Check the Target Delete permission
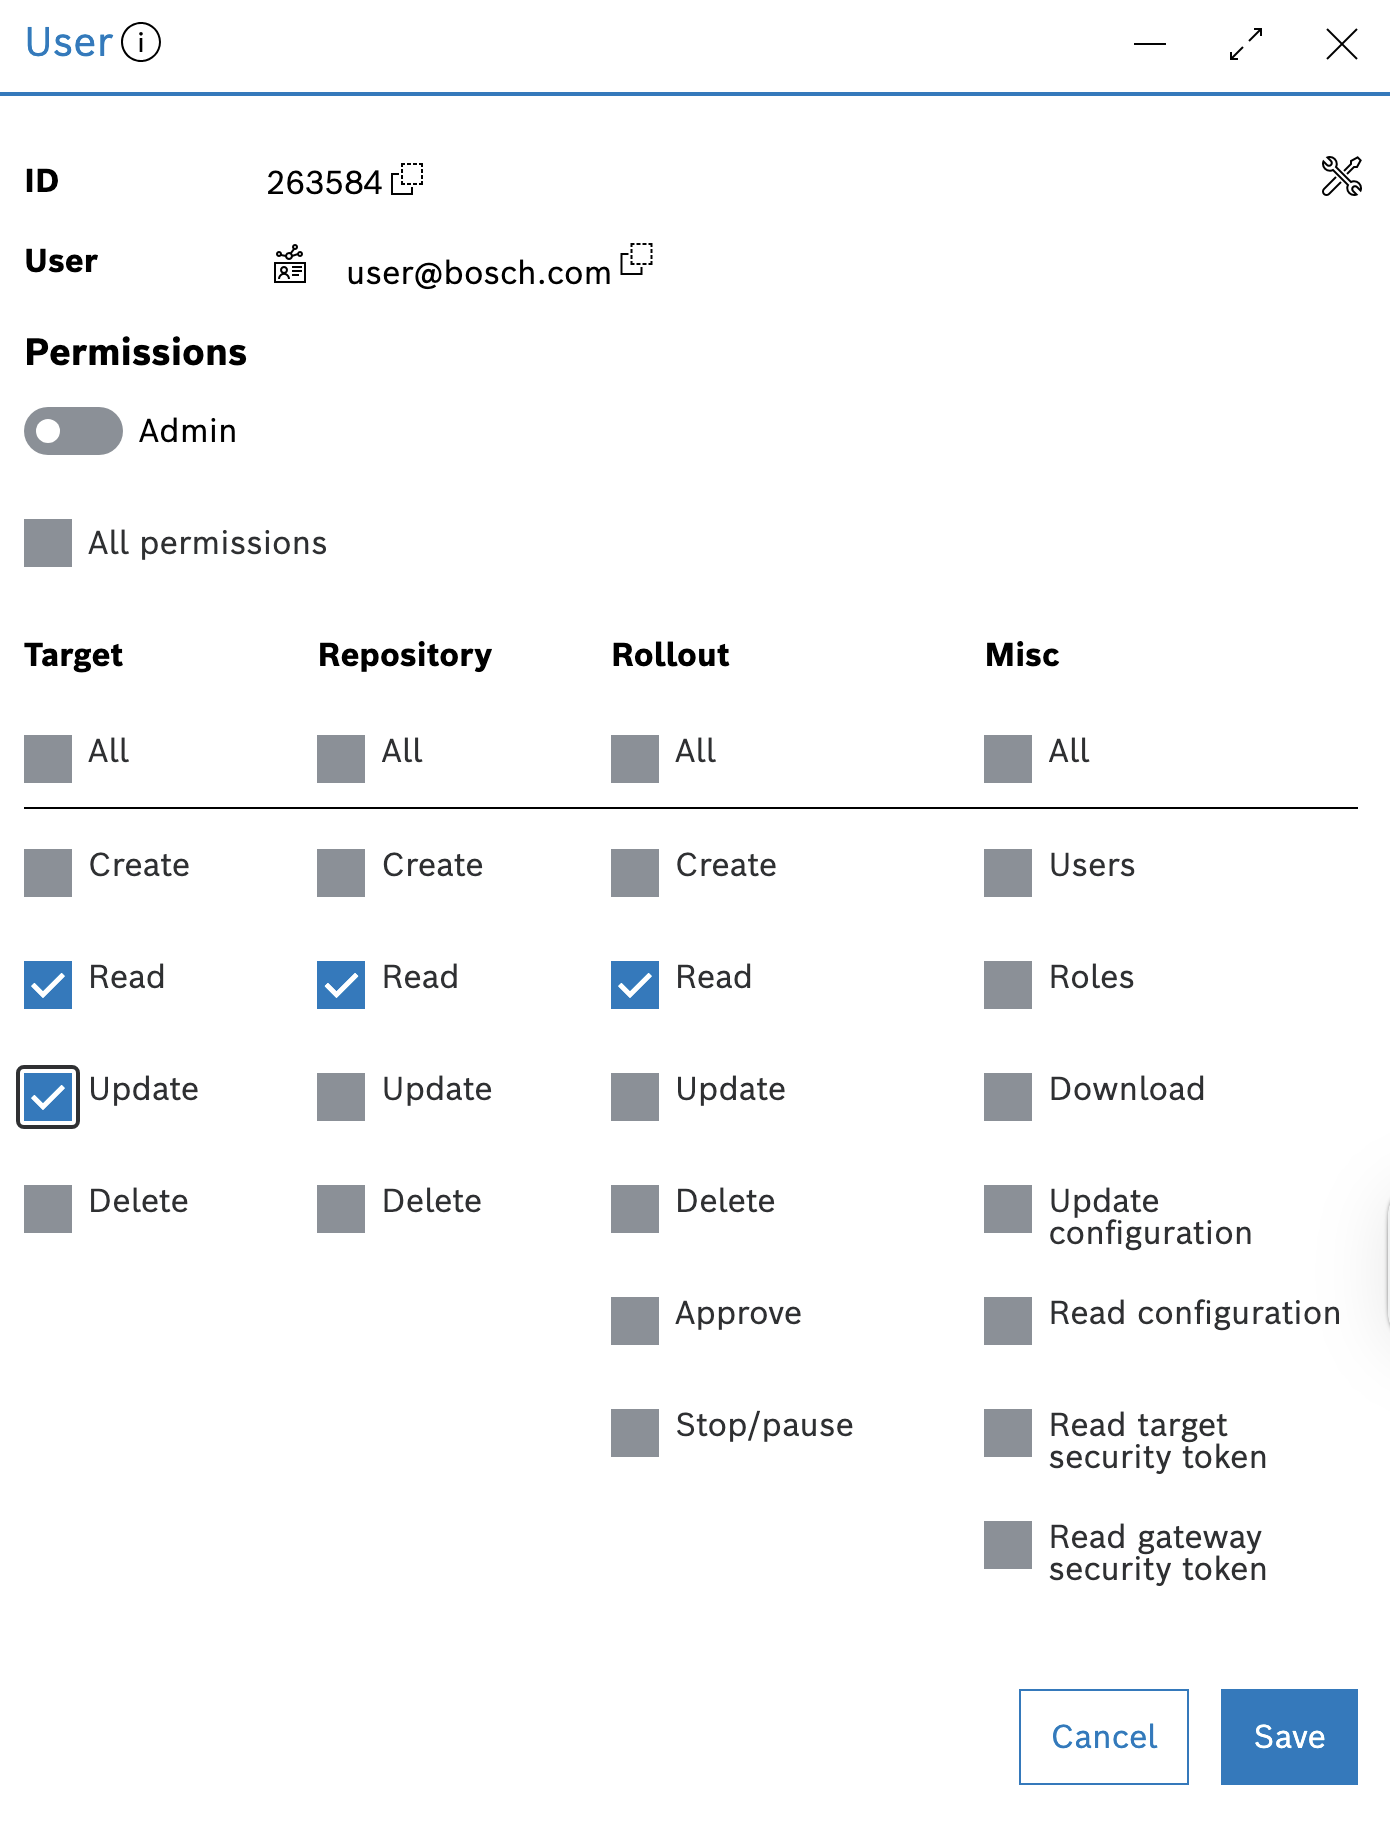This screenshot has width=1390, height=1828. pos(48,1209)
